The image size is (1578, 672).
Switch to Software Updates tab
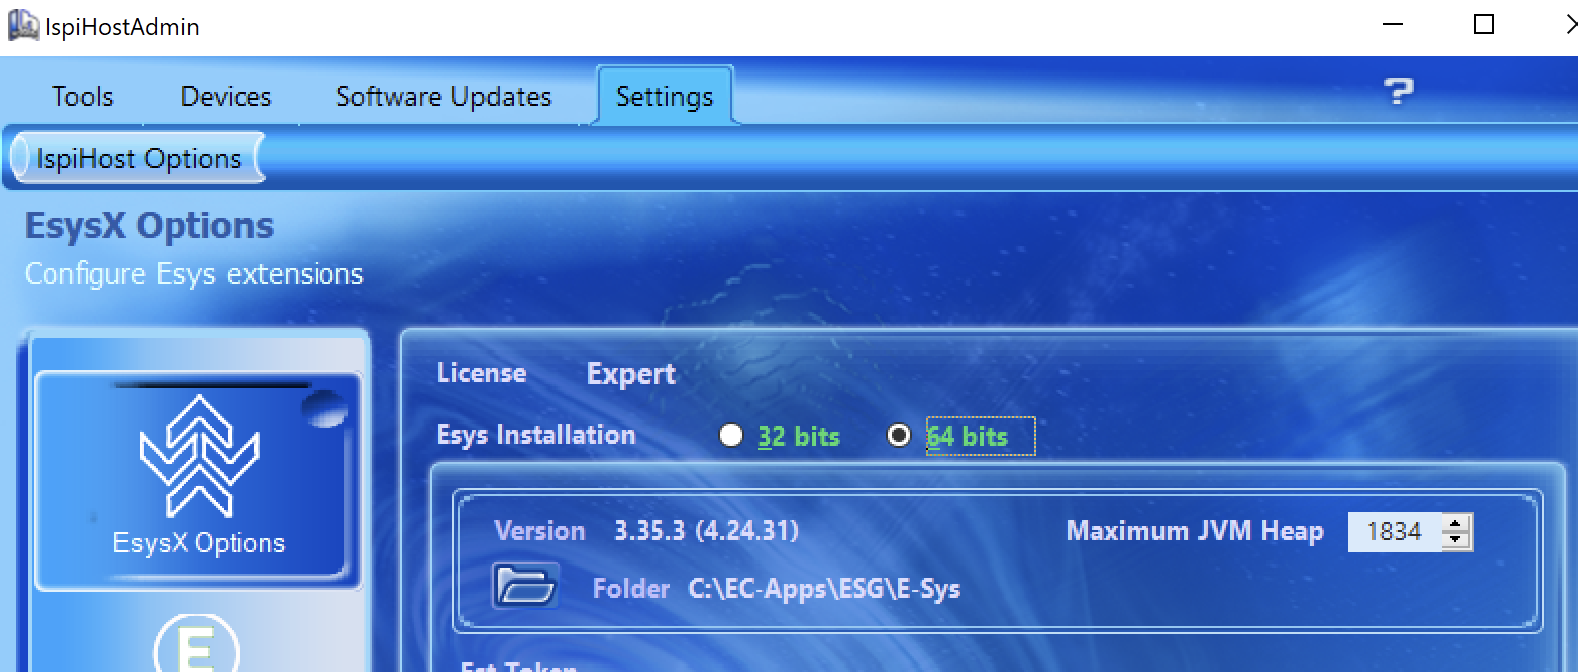443,97
